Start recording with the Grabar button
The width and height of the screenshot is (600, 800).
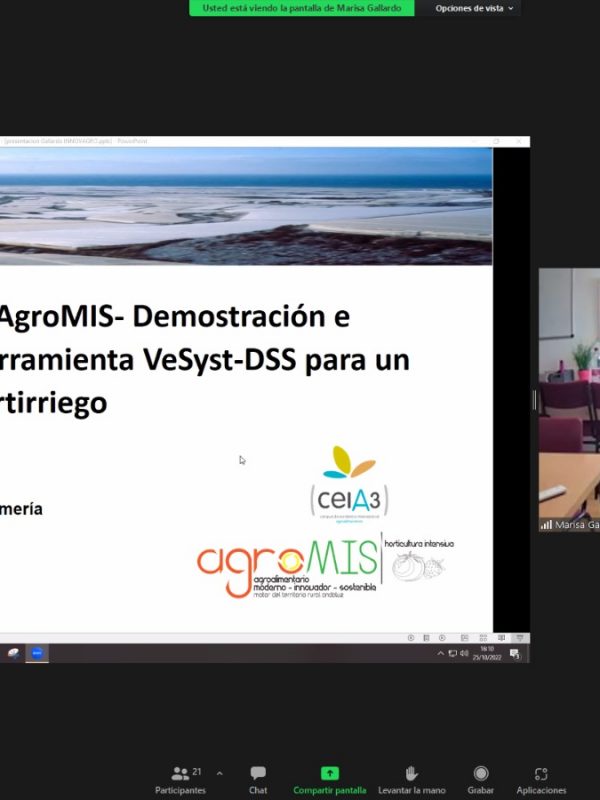(481, 779)
